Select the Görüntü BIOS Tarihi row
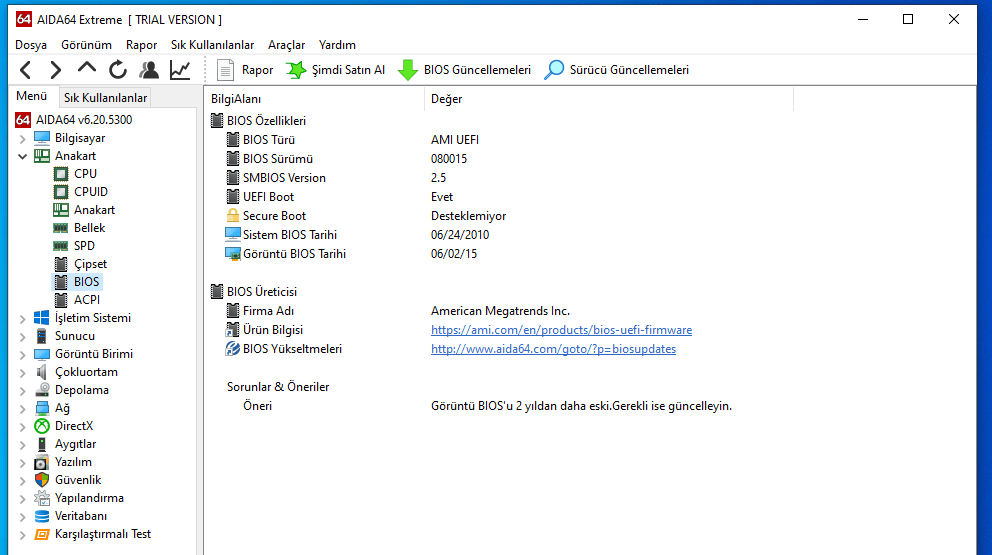 [x=294, y=254]
